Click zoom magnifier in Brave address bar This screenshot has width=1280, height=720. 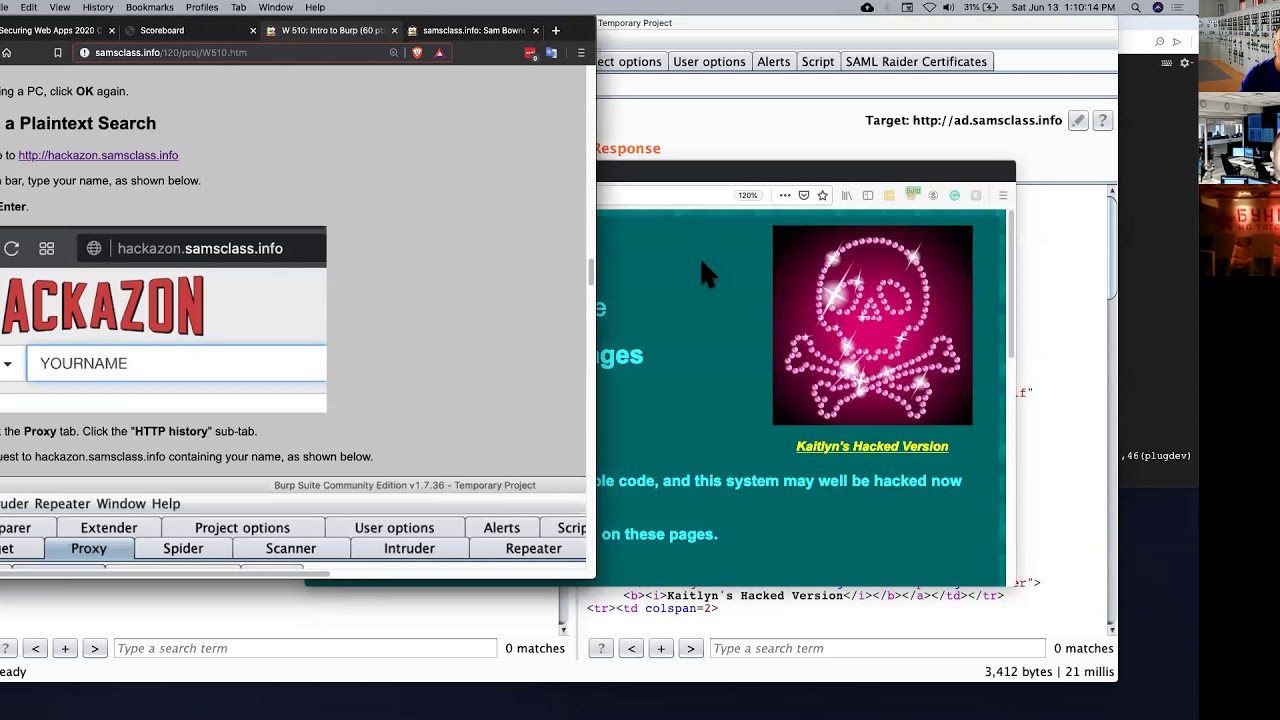pyautogui.click(x=394, y=53)
